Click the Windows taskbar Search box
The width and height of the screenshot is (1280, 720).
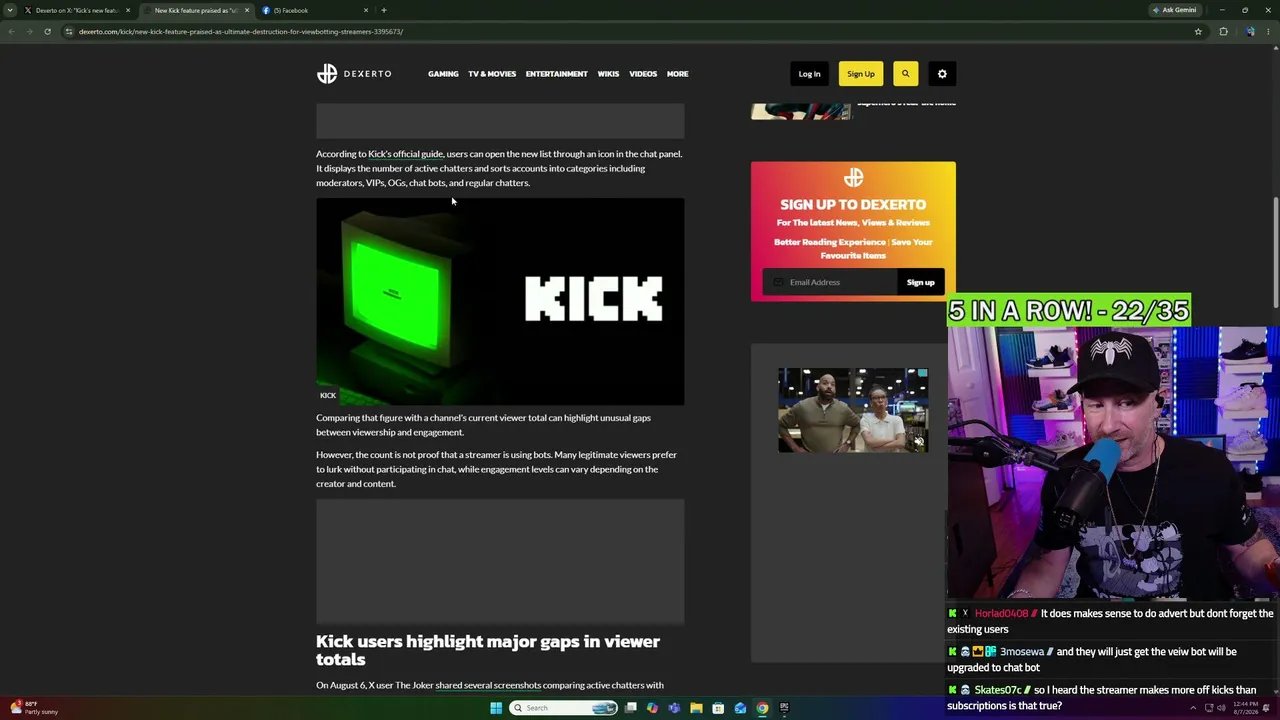[x=563, y=708]
